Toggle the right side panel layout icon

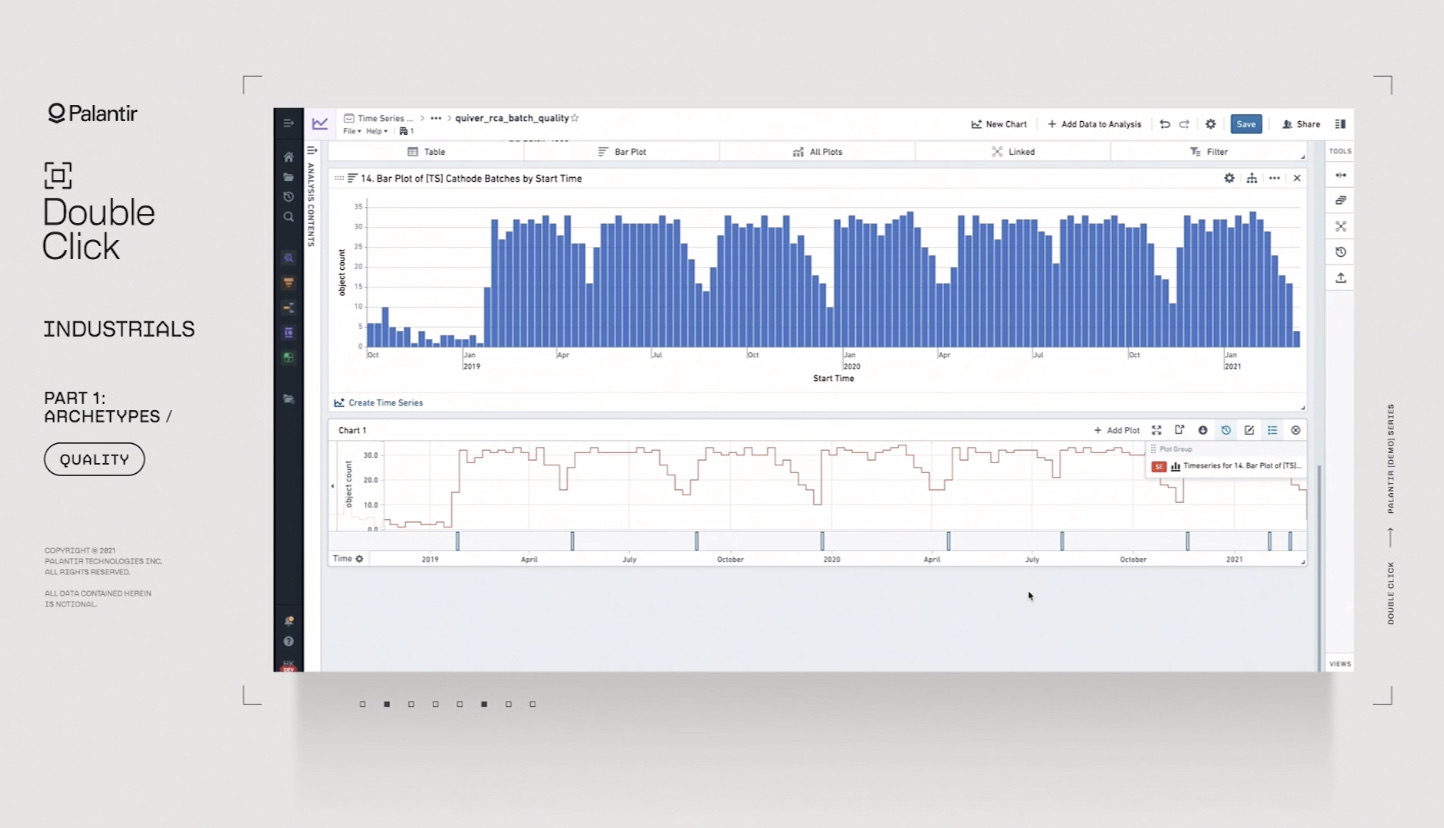(1340, 124)
